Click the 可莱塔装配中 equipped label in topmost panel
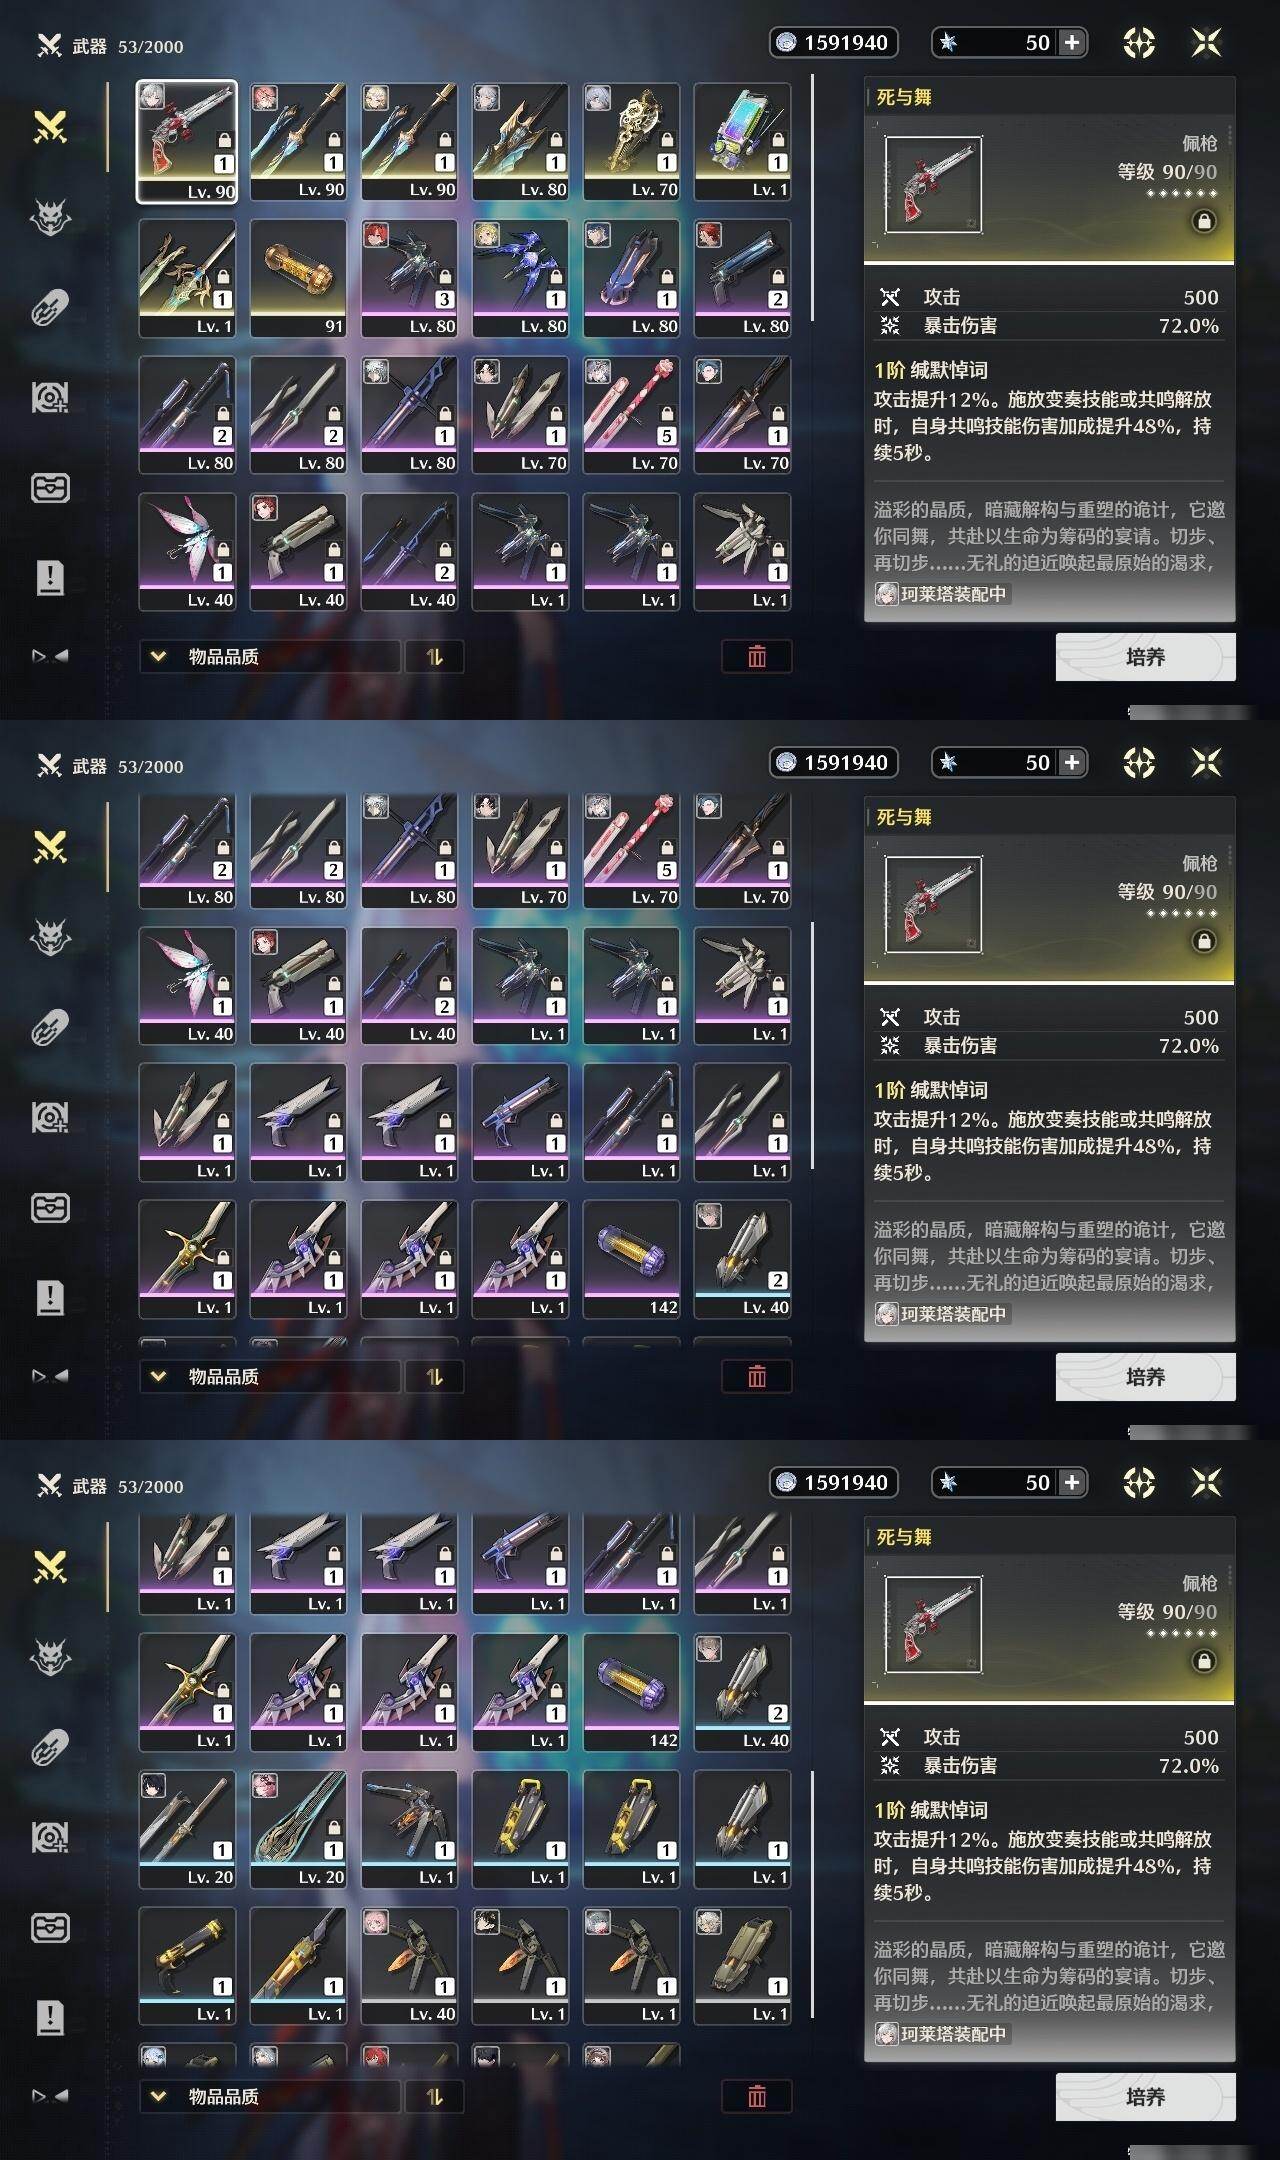This screenshot has width=1280, height=2160. point(942,594)
